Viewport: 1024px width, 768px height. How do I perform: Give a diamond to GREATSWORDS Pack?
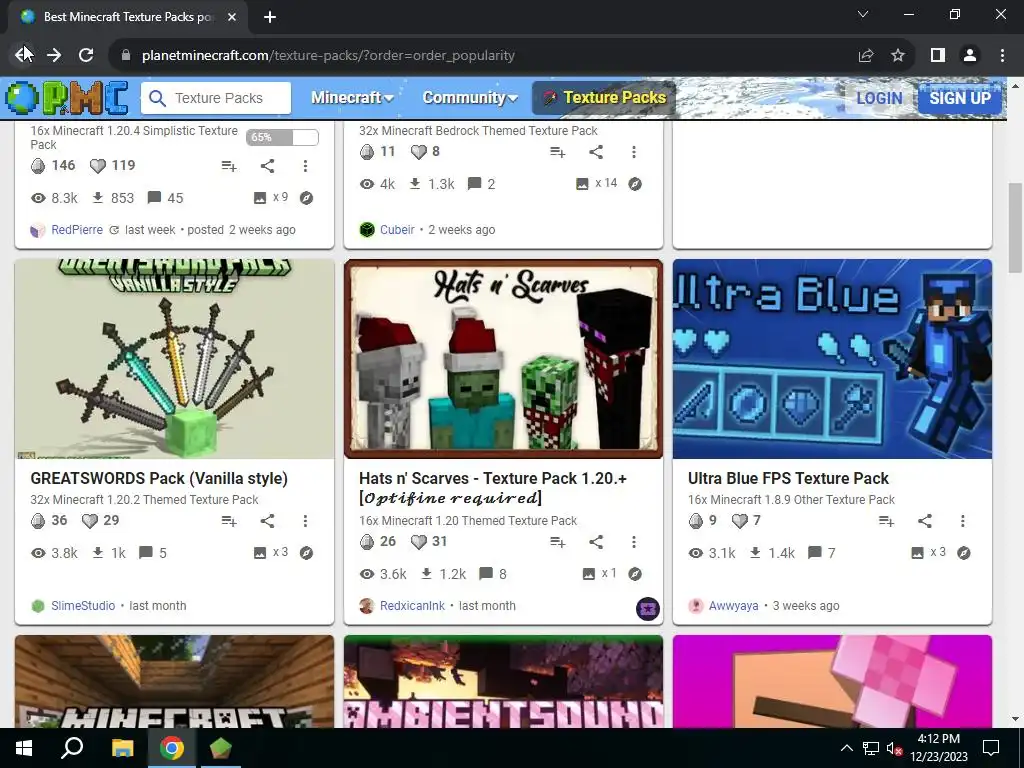pyautogui.click(x=38, y=520)
